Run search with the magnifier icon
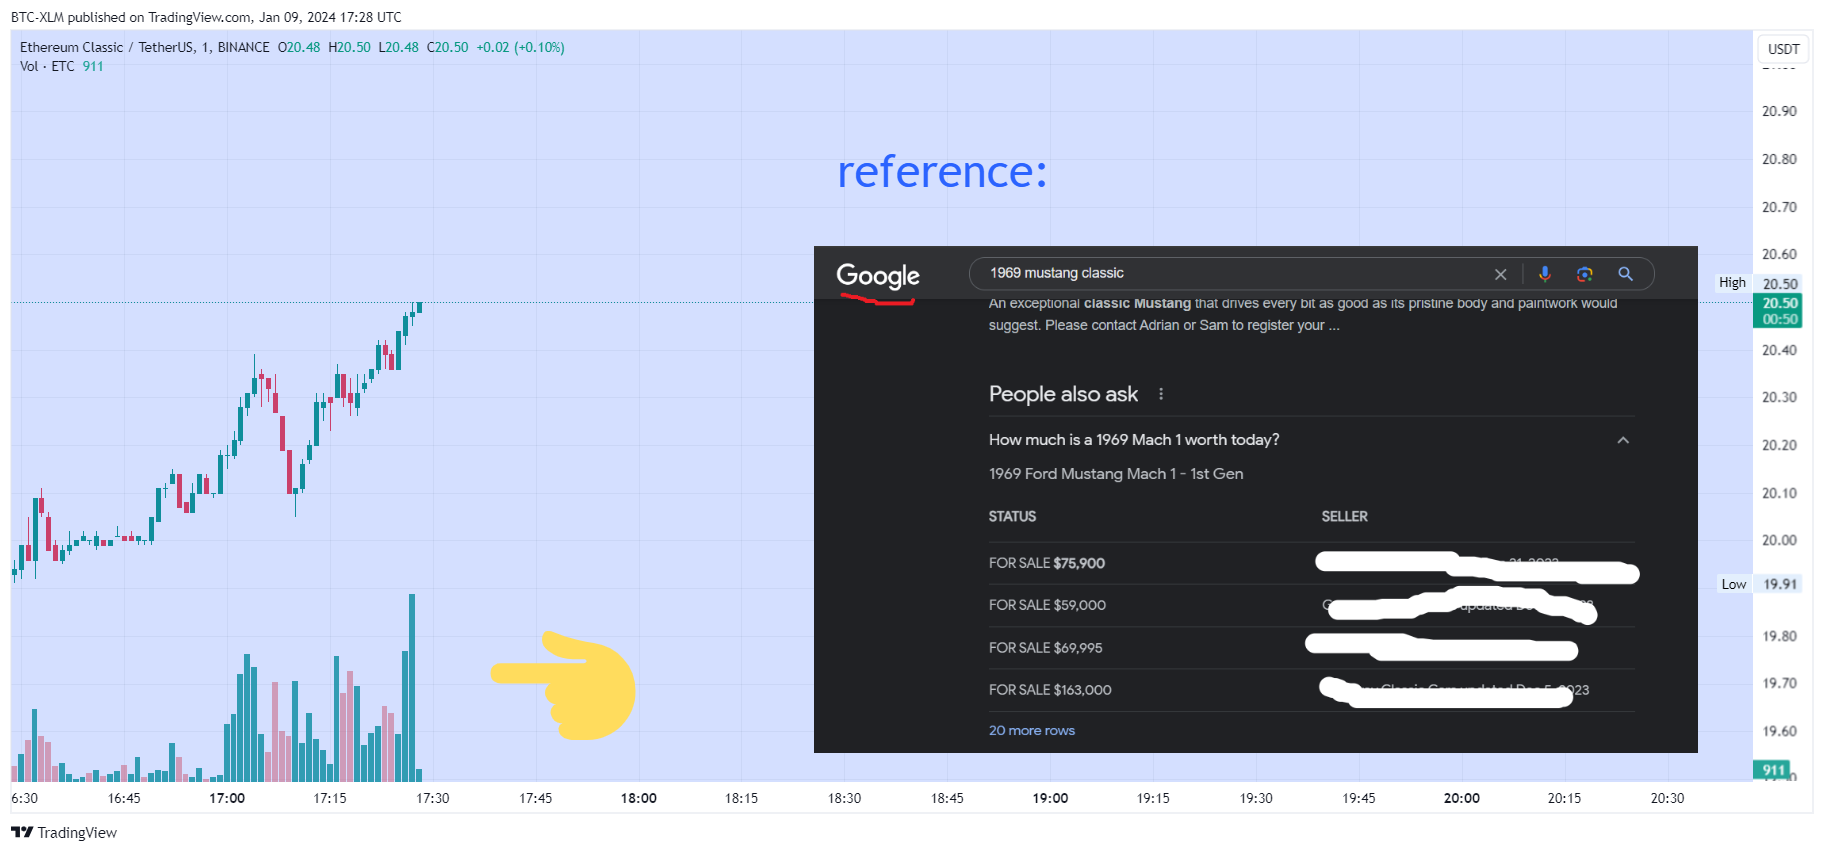Viewport: 1824px width, 852px height. 1626,274
